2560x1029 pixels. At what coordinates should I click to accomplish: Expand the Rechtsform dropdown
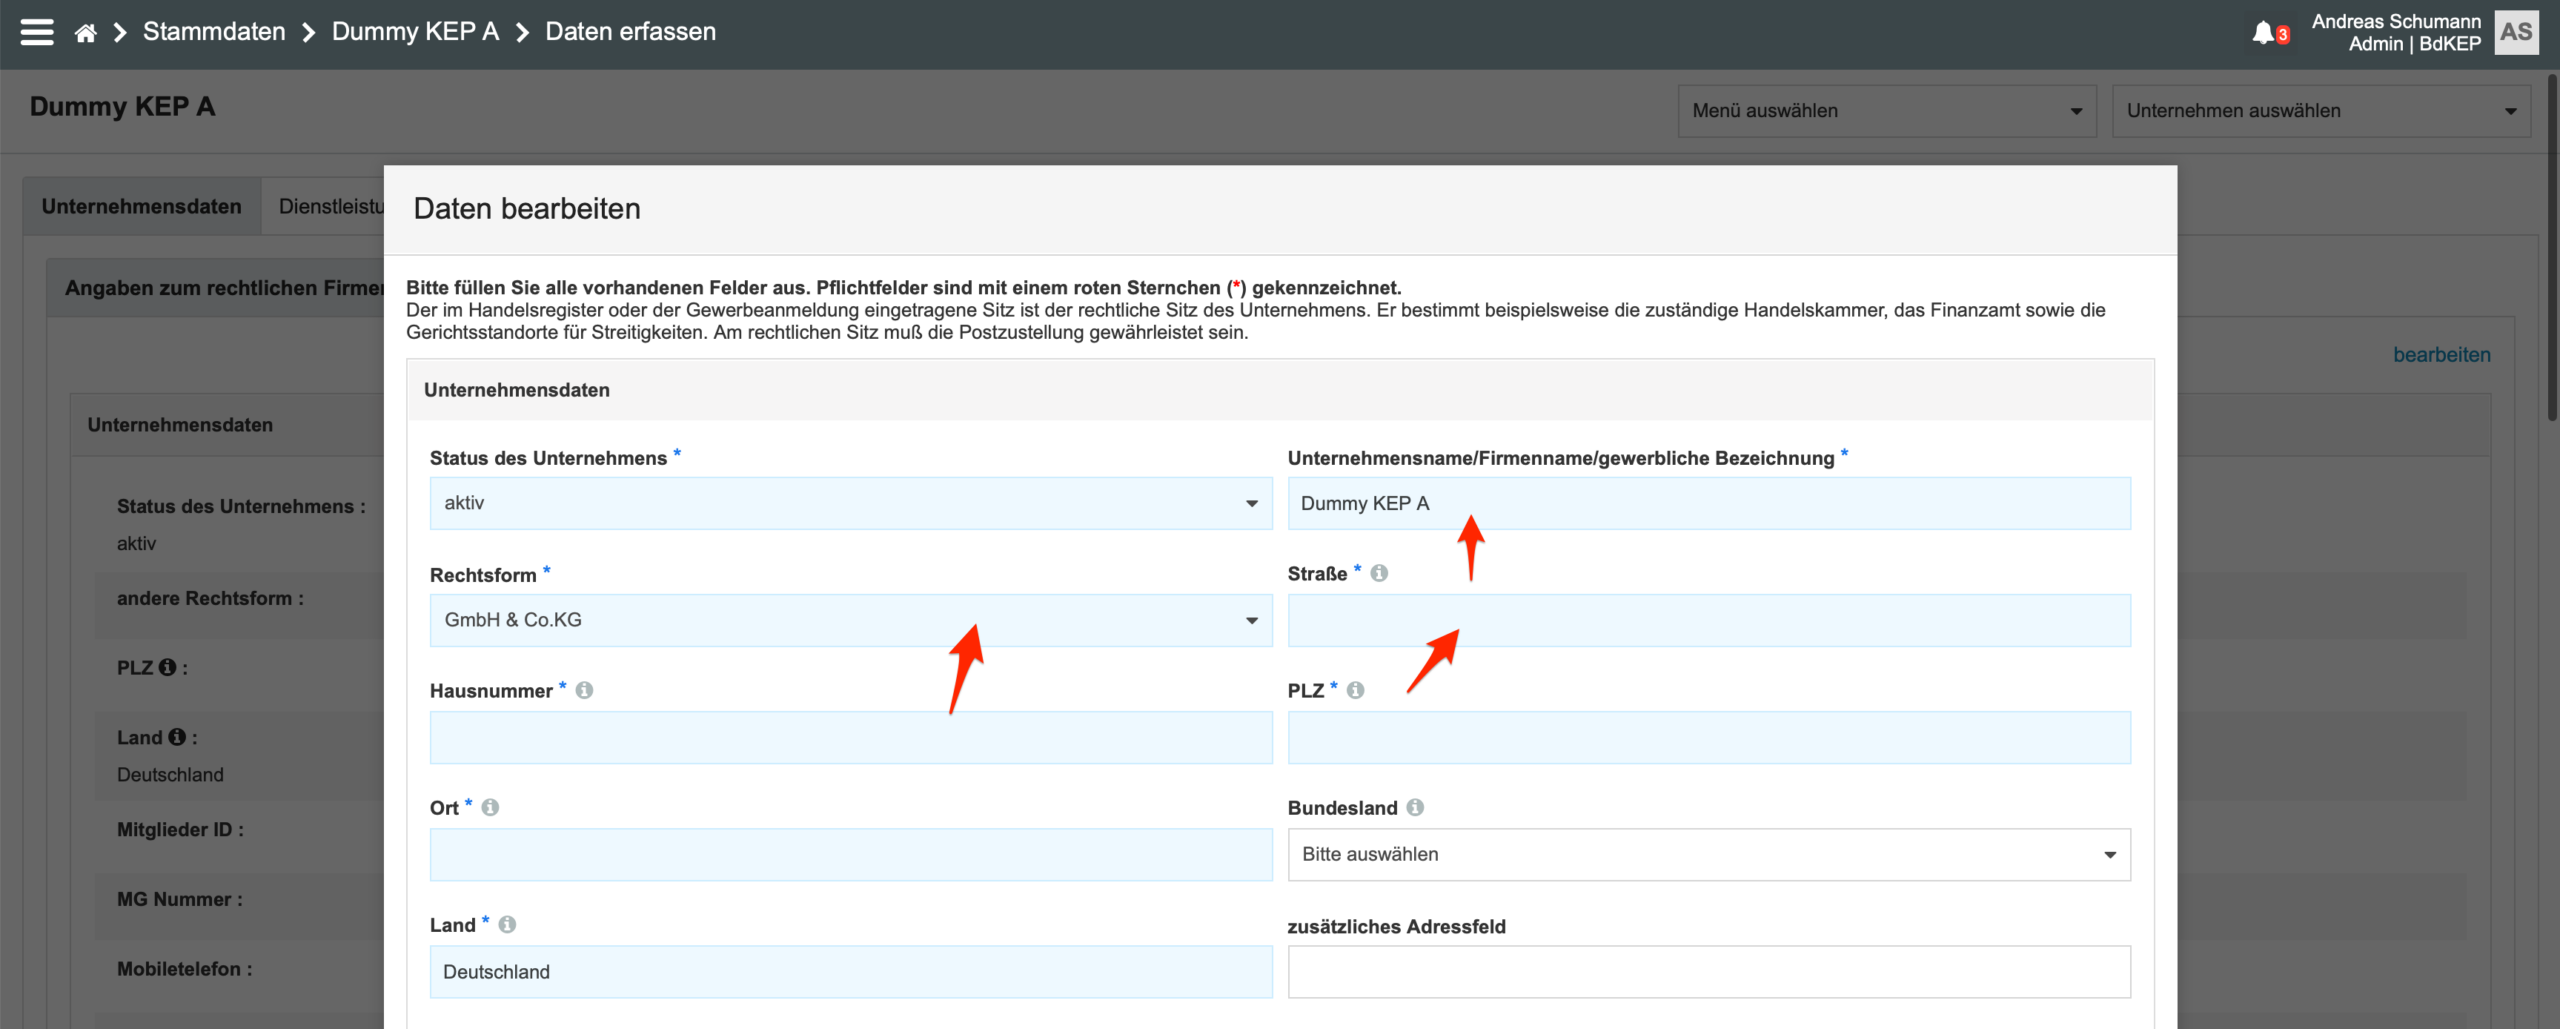point(851,620)
